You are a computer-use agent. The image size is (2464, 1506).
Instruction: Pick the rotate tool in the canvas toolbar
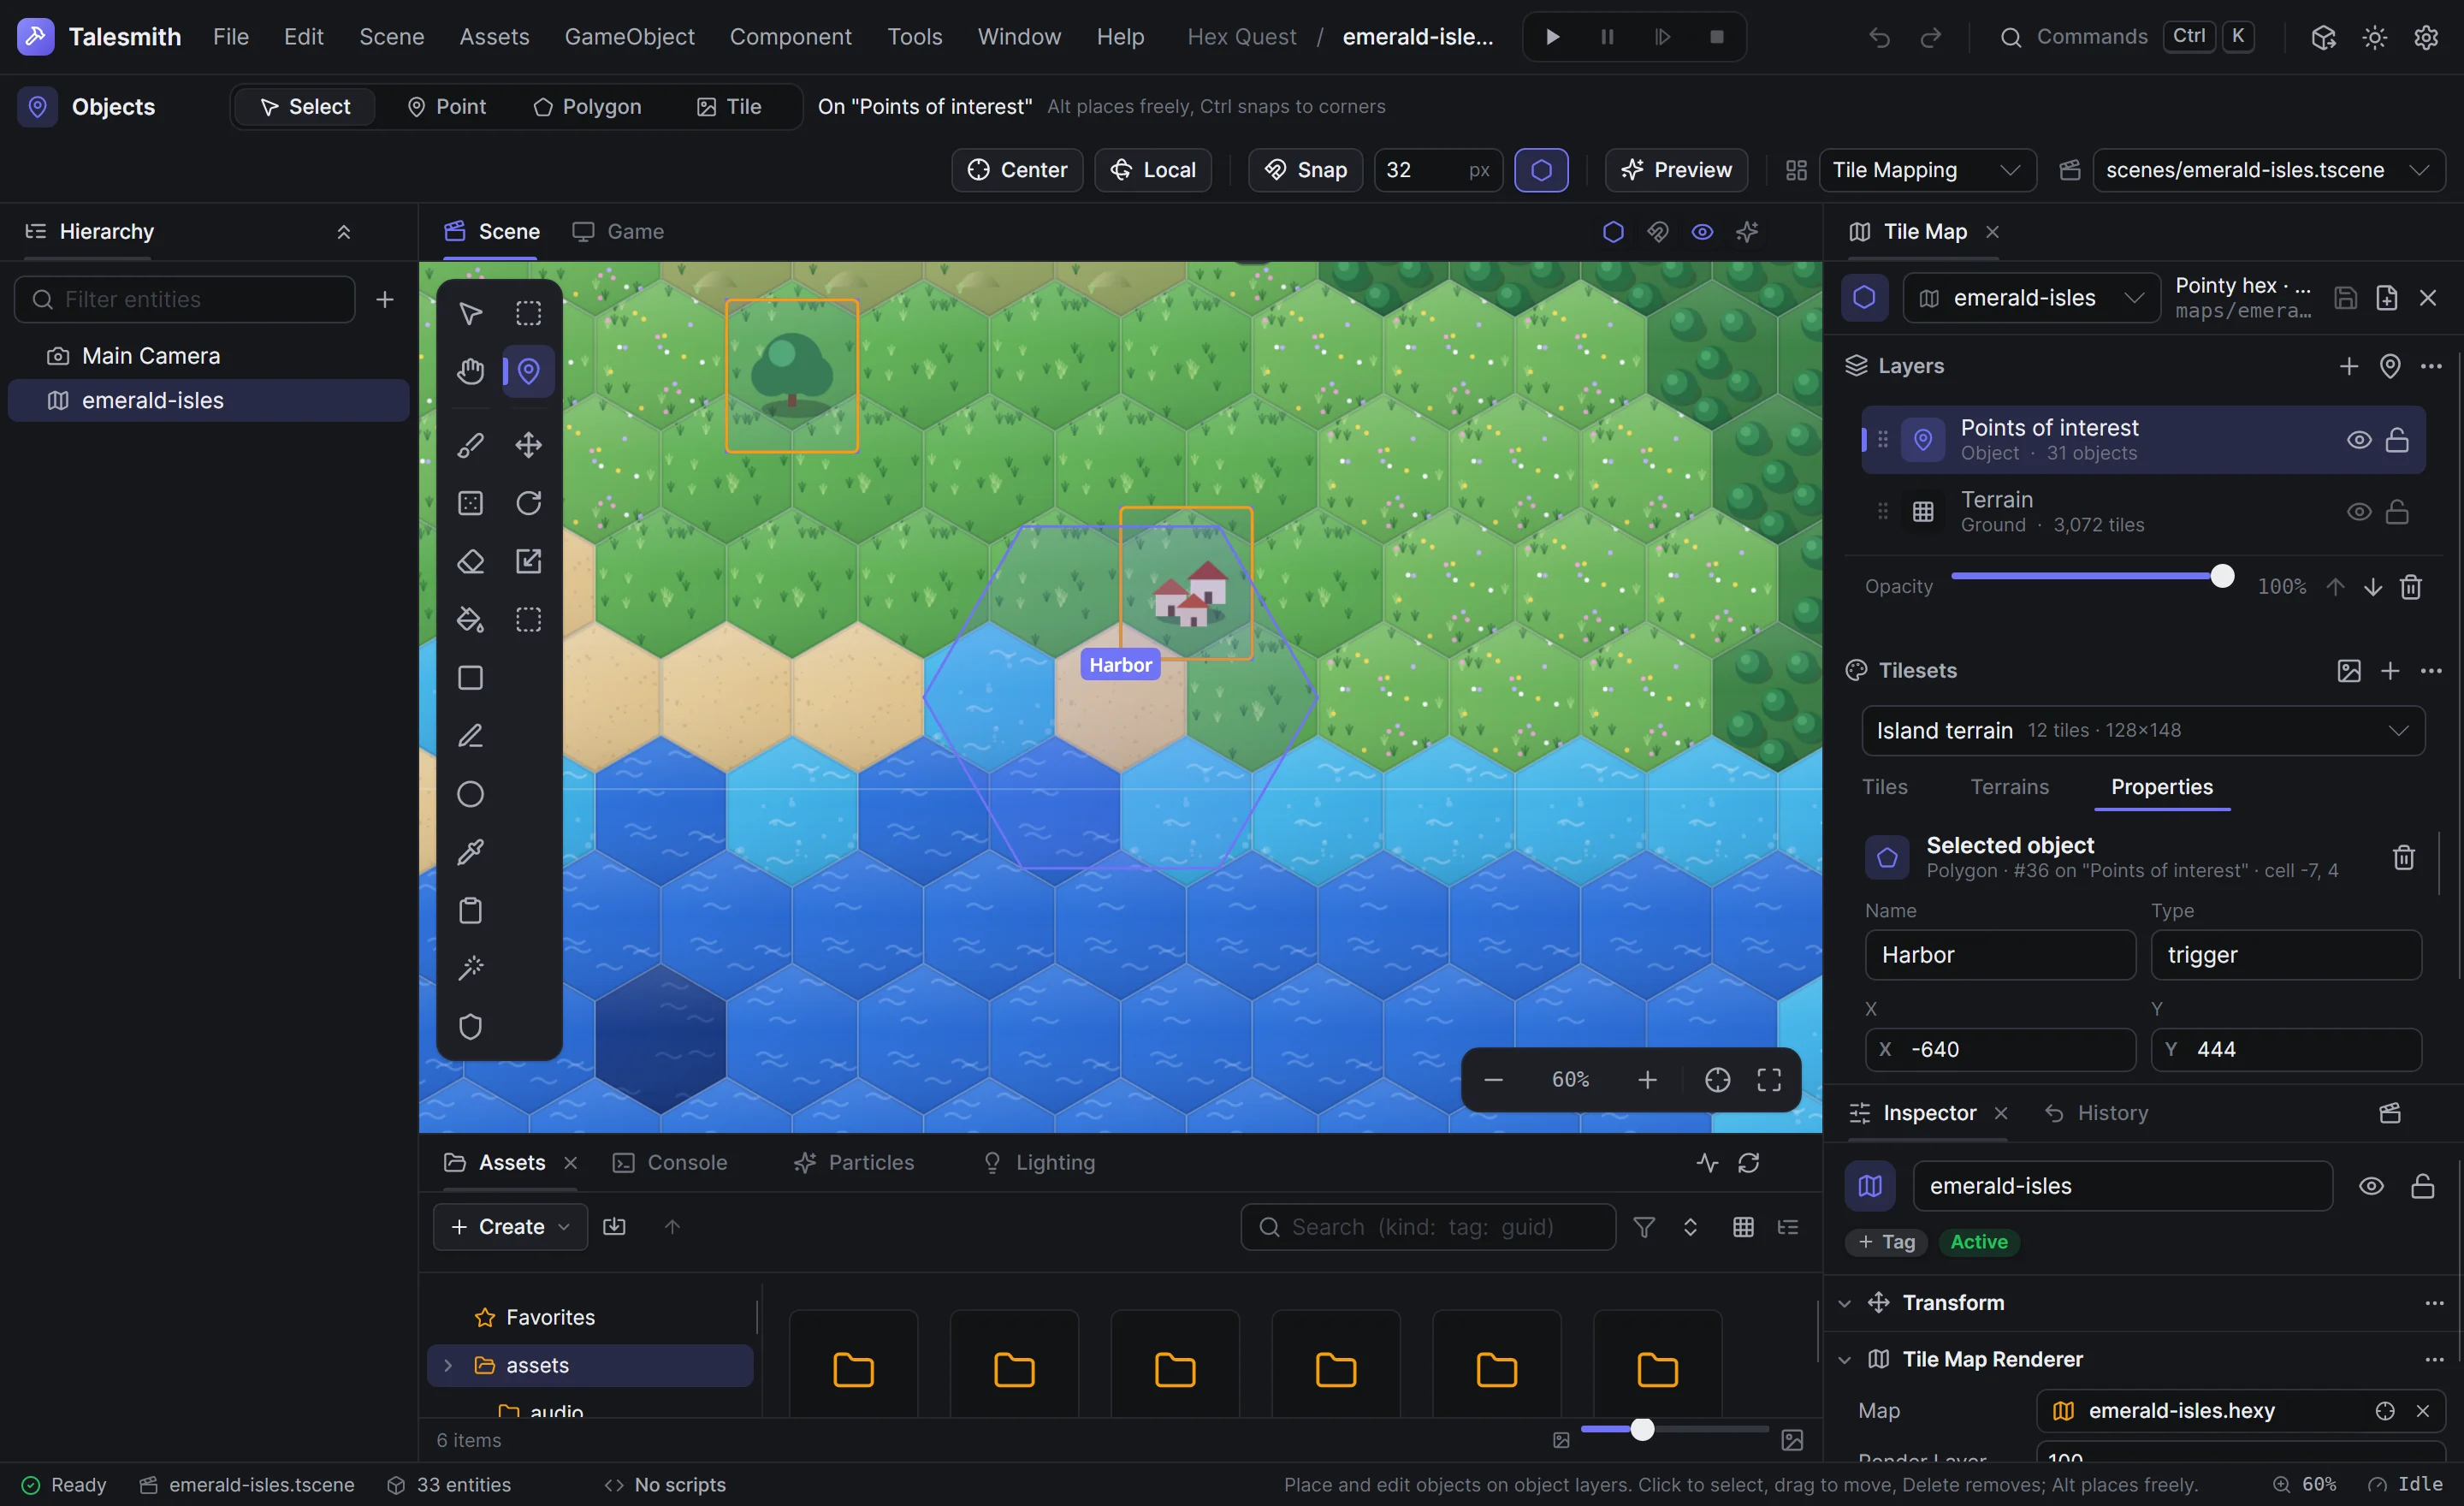[528, 503]
